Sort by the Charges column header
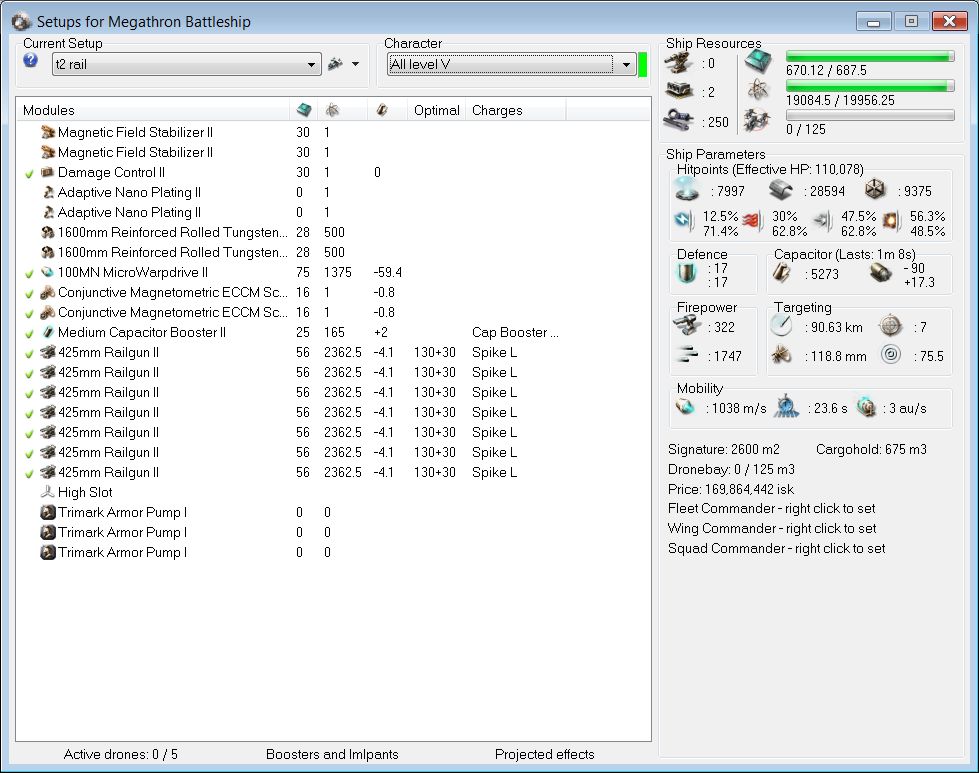The width and height of the screenshot is (979, 773). [x=516, y=110]
